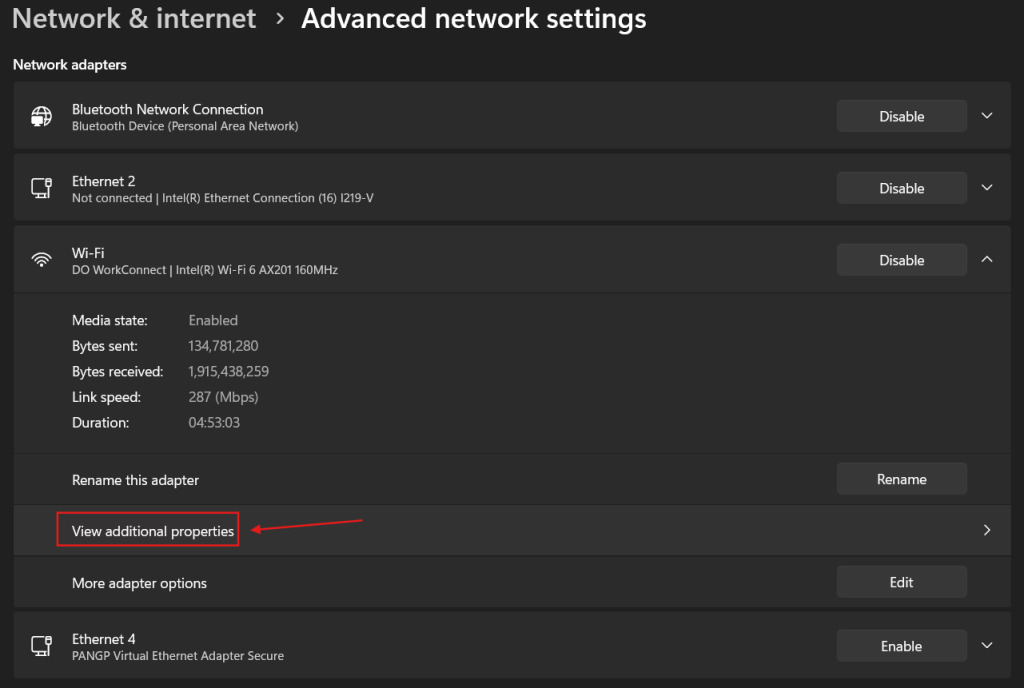Open the View additional properties chevron arrow
Image resolution: width=1024 pixels, height=688 pixels.
[x=987, y=530]
